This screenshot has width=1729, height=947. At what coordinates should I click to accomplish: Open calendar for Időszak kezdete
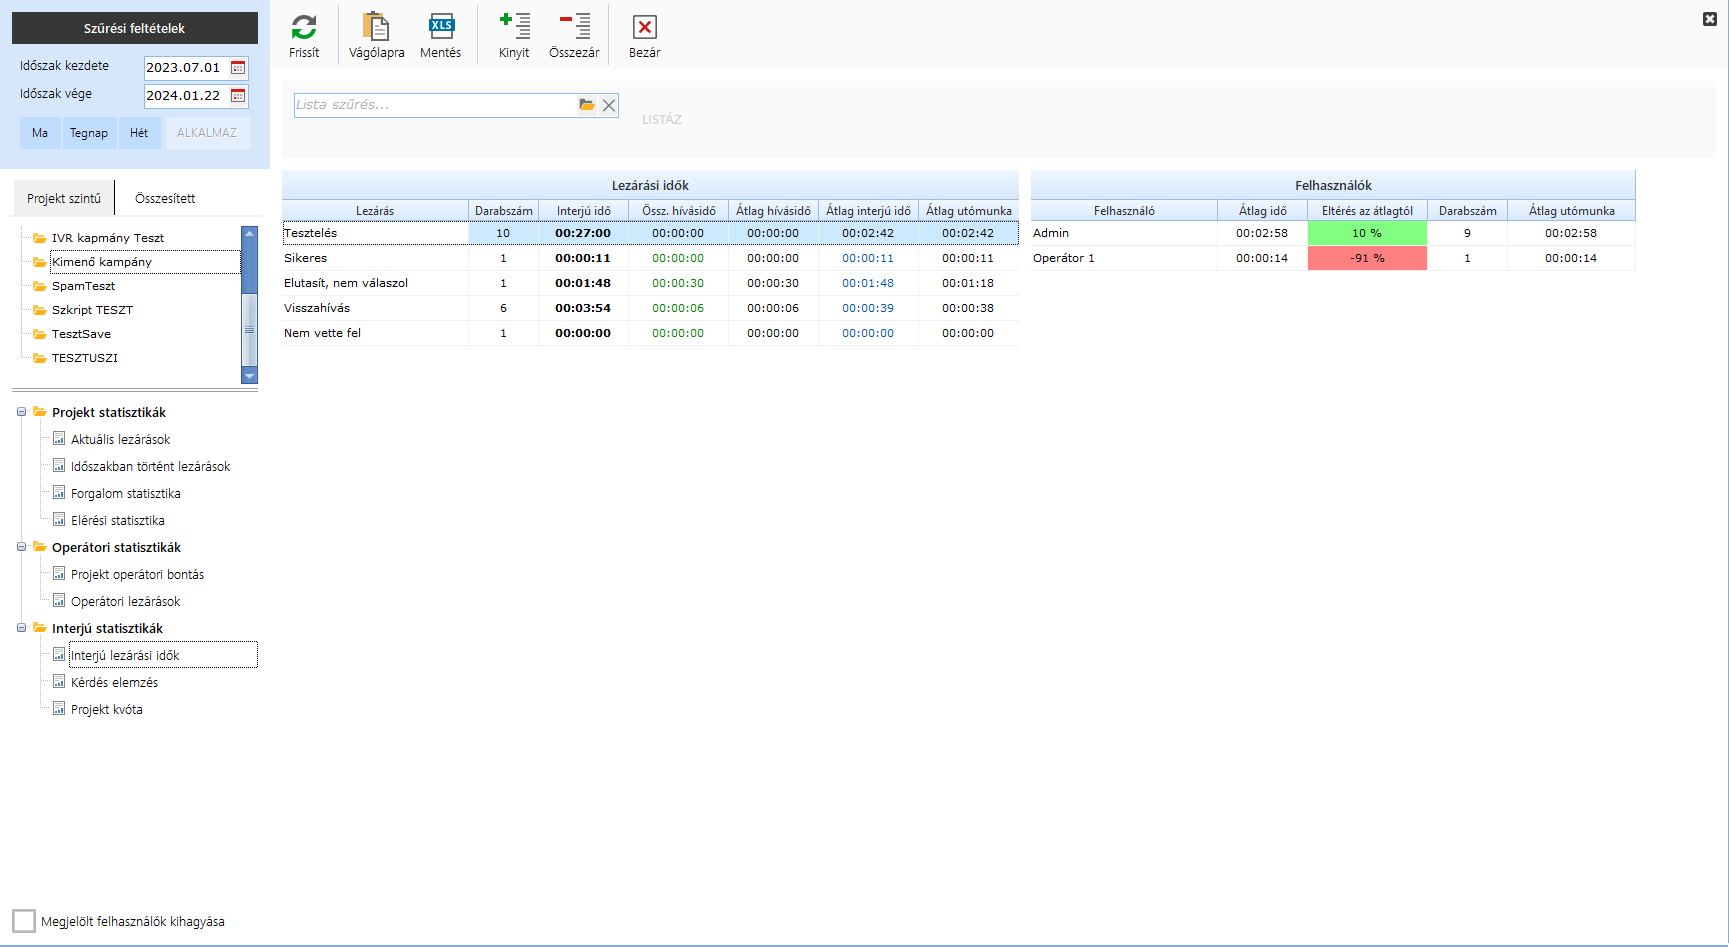(238, 68)
